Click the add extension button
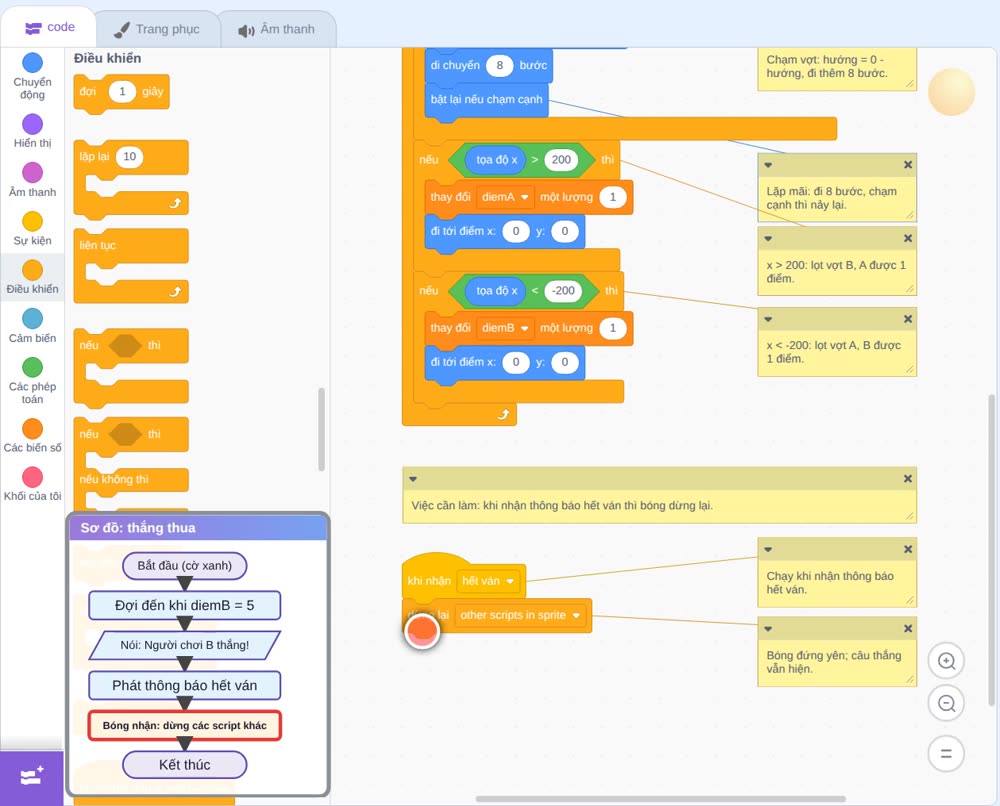 coord(32,777)
